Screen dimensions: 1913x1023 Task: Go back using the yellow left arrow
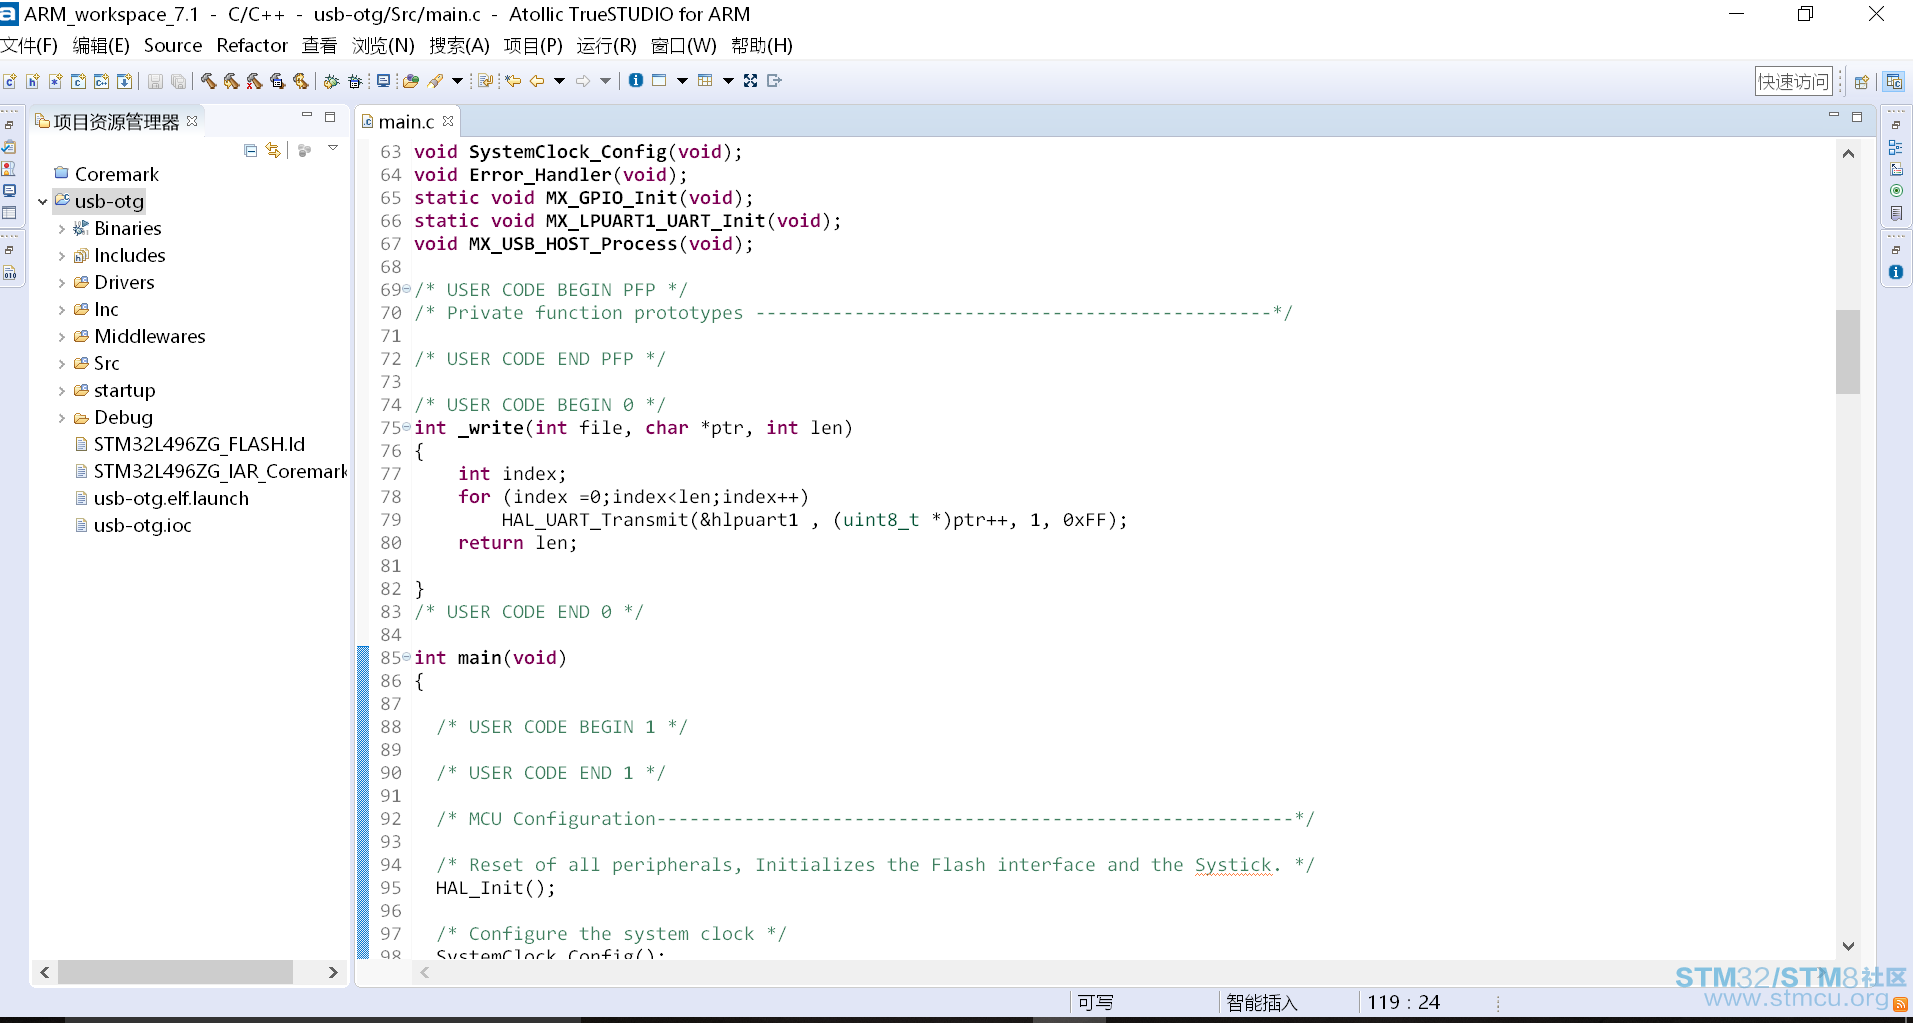click(537, 81)
